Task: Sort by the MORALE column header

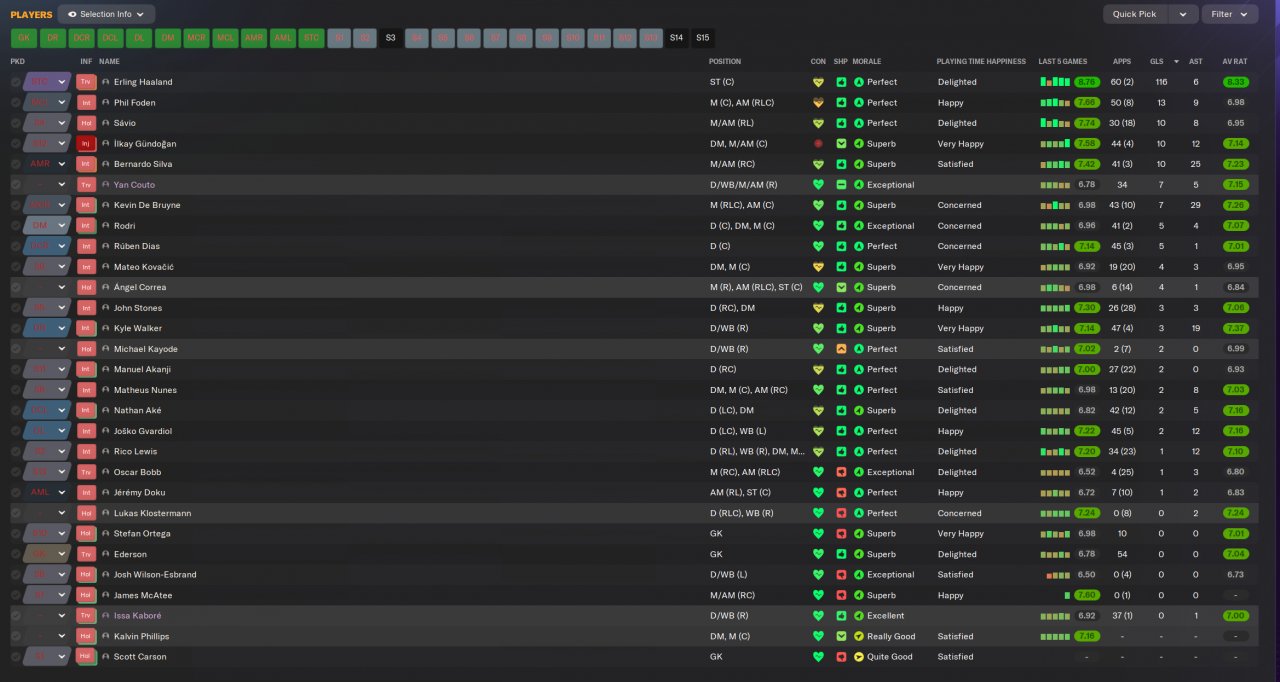Action: click(x=867, y=61)
